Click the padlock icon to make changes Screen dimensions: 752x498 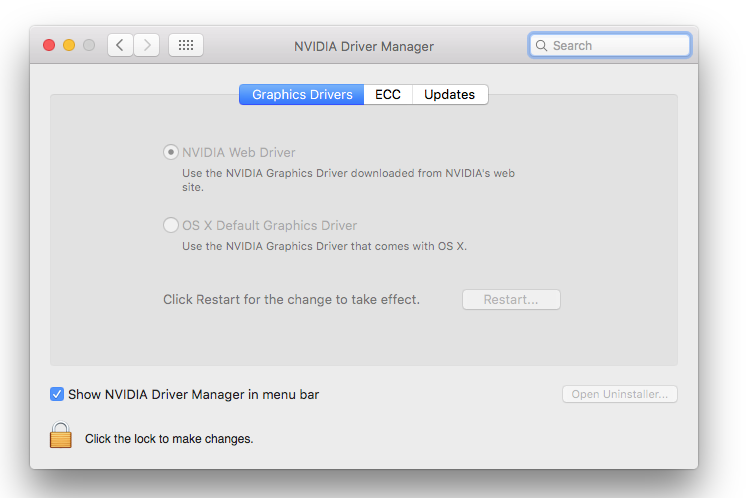tap(61, 436)
